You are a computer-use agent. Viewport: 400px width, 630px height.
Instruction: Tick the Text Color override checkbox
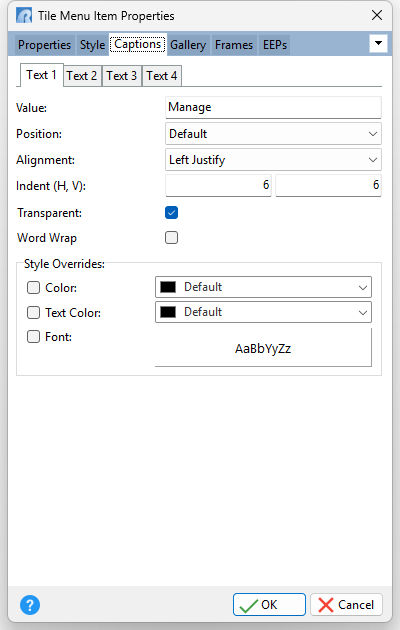click(x=33, y=312)
